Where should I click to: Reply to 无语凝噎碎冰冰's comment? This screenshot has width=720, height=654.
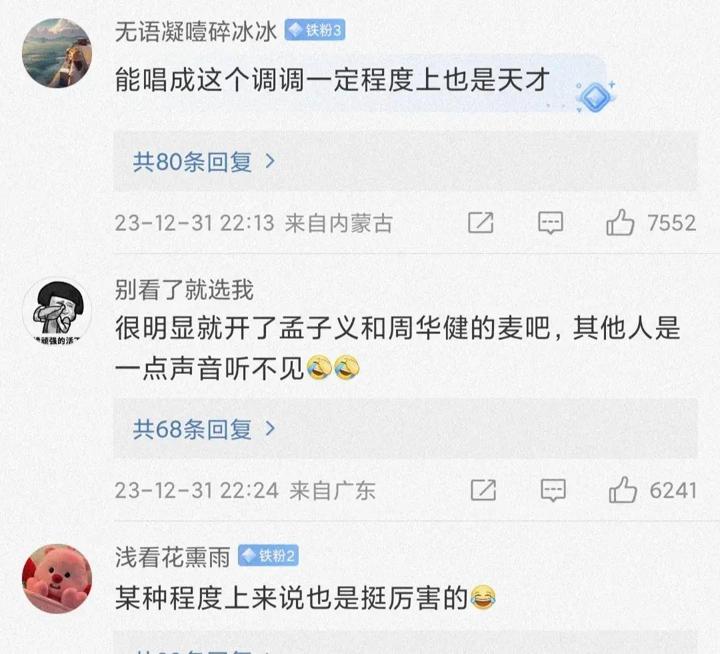550,223
